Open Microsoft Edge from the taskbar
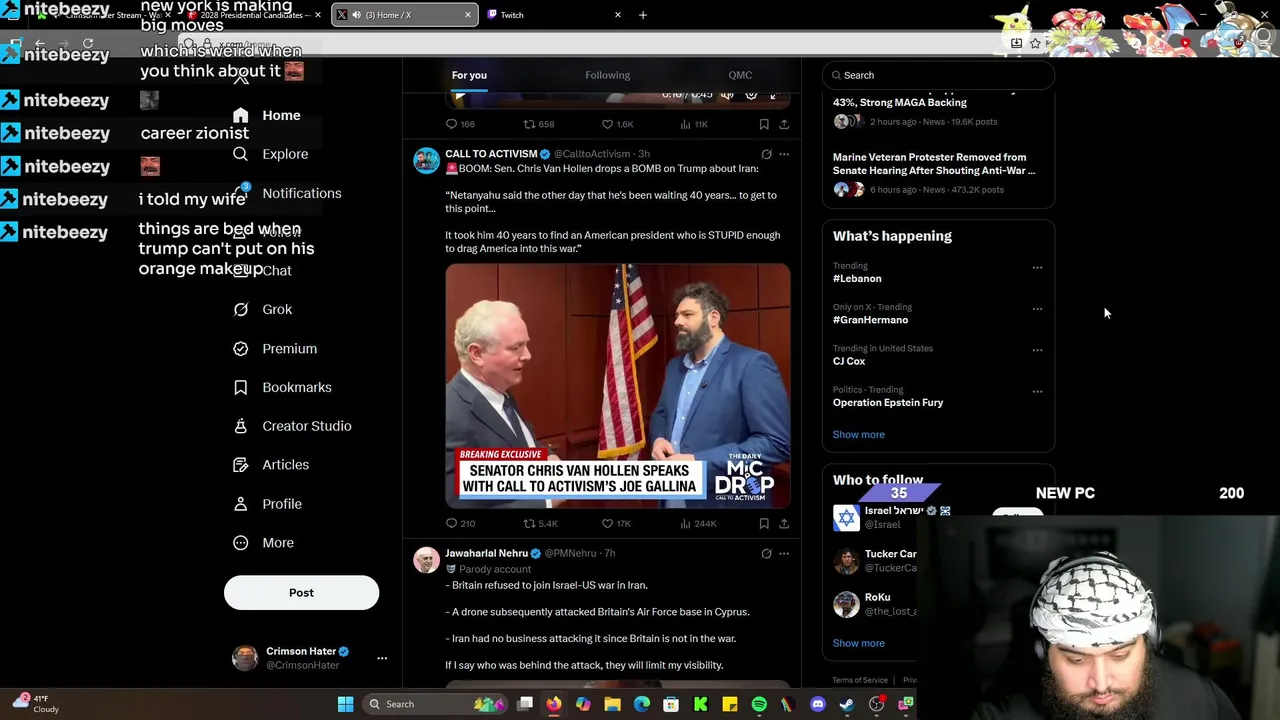This screenshot has width=1280, height=720. [x=641, y=704]
